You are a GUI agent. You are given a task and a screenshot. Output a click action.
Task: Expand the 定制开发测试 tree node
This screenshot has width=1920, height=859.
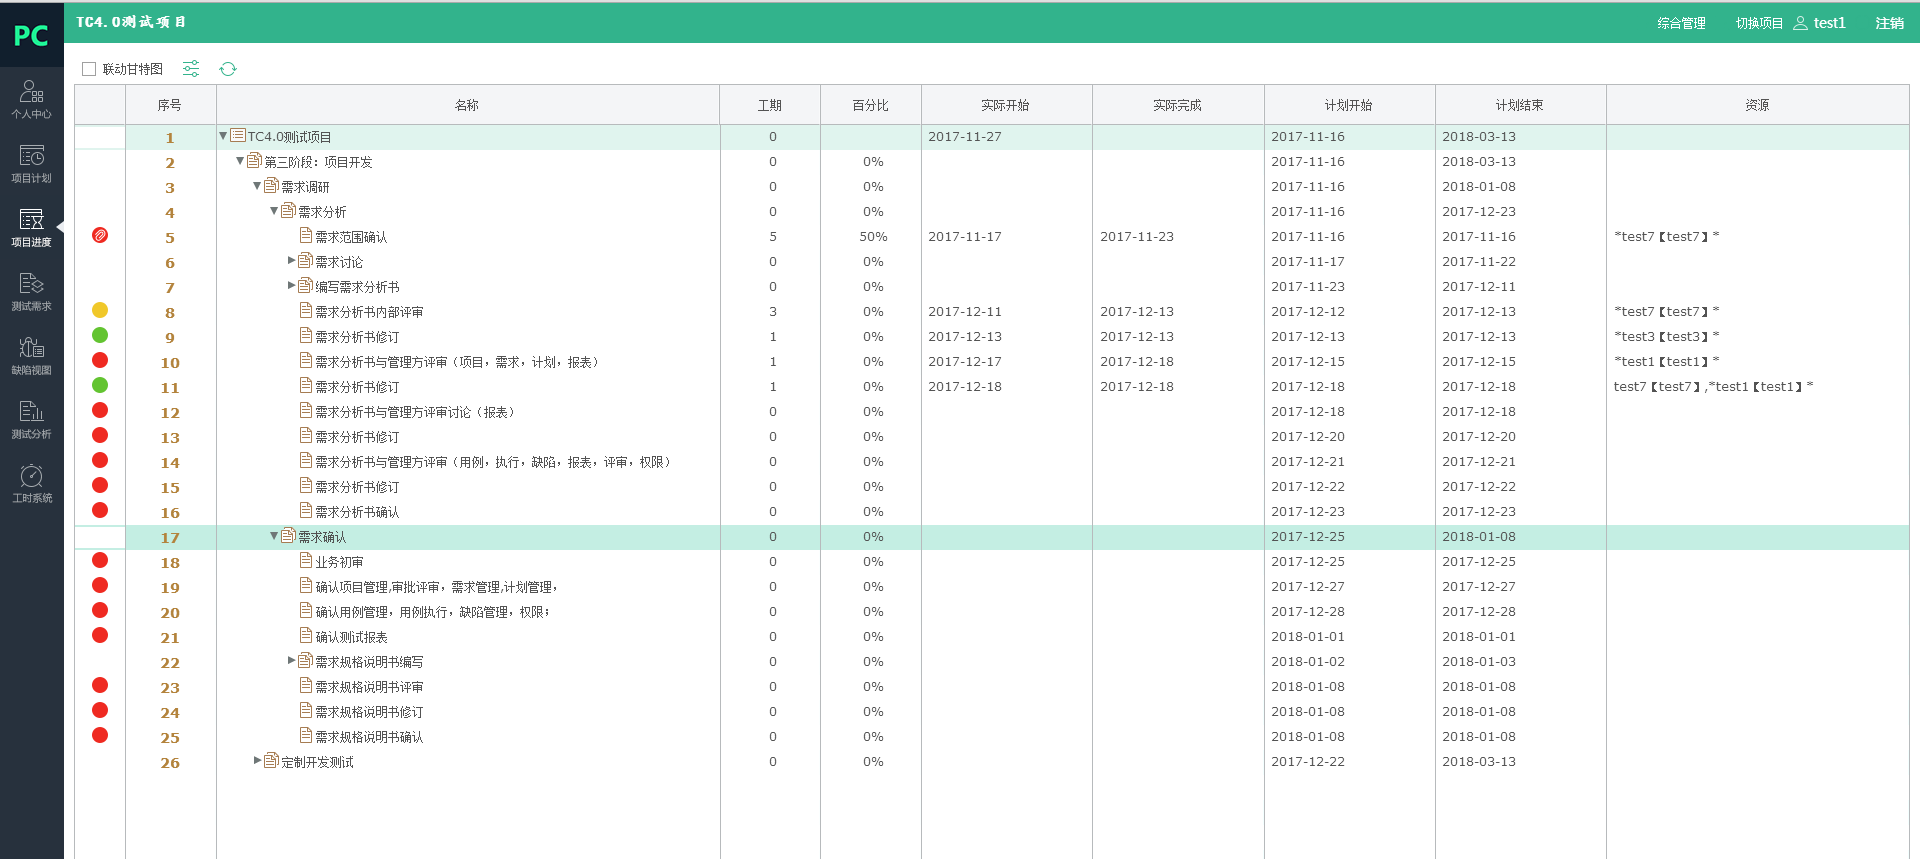(257, 760)
